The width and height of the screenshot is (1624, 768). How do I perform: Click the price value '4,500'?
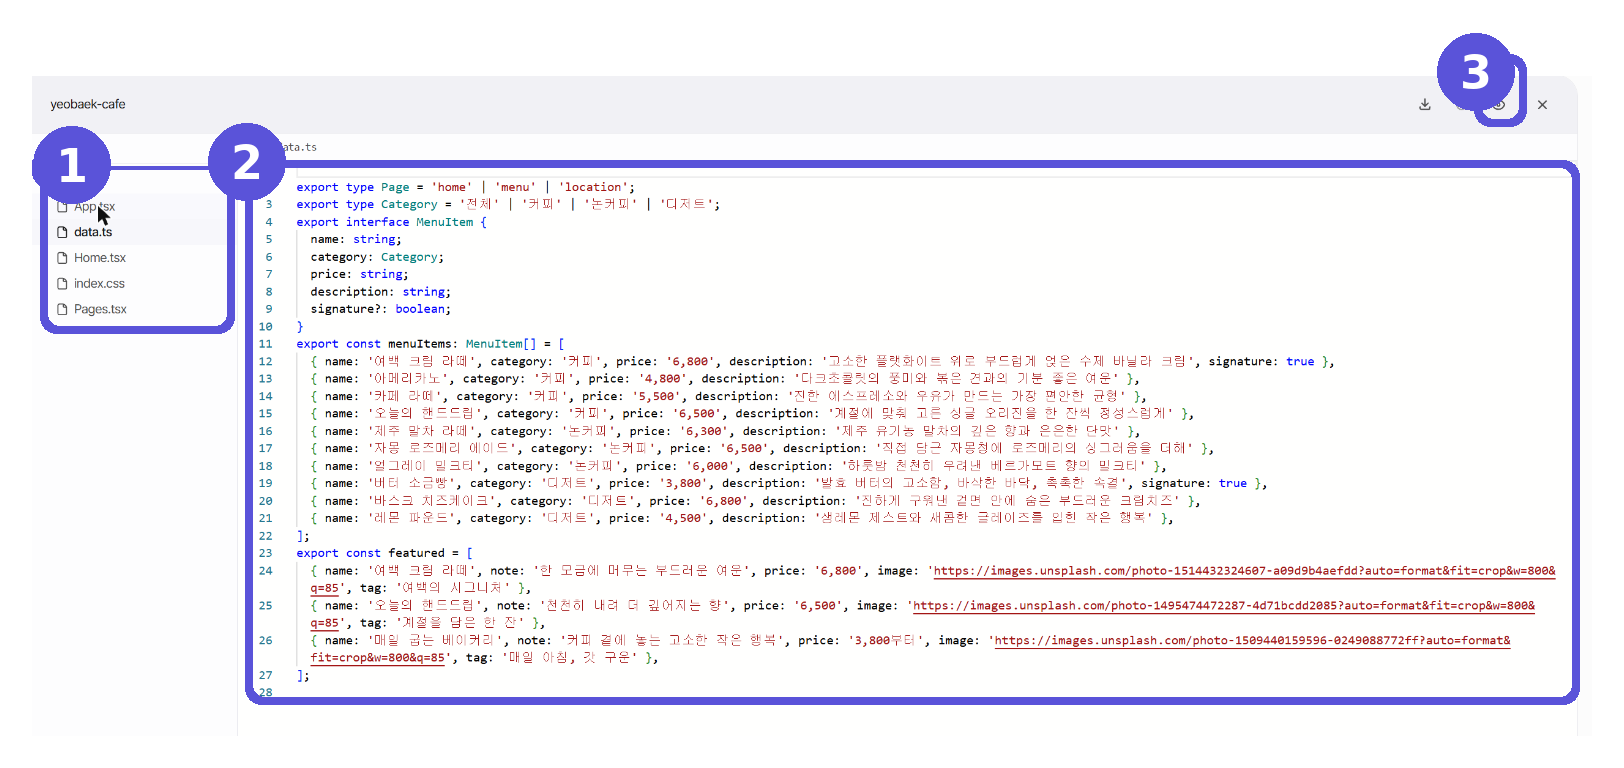coord(682,518)
